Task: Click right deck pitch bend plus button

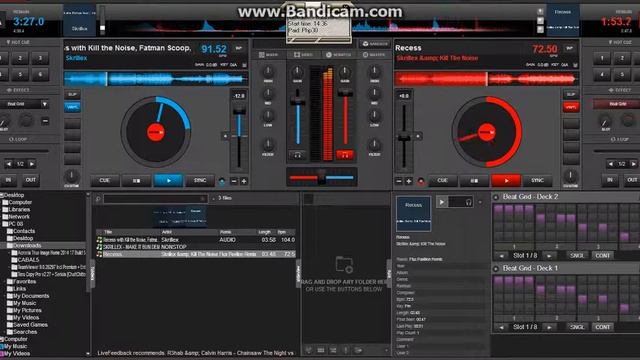Action: click(x=409, y=181)
